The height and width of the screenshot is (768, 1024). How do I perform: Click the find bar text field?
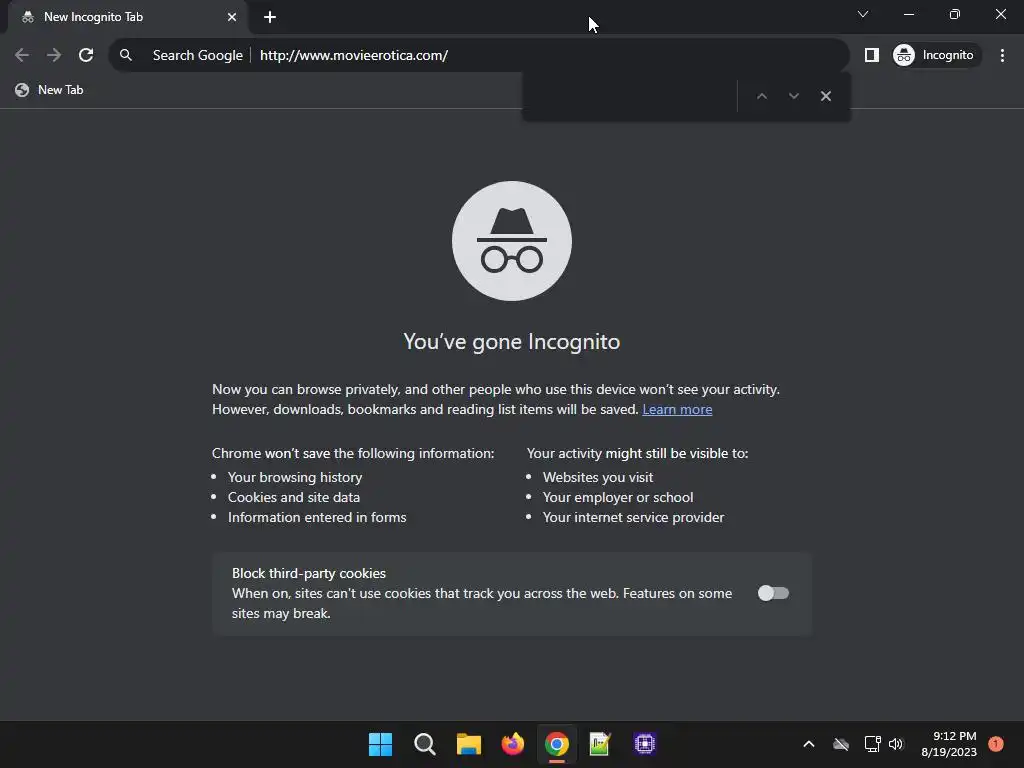point(632,96)
